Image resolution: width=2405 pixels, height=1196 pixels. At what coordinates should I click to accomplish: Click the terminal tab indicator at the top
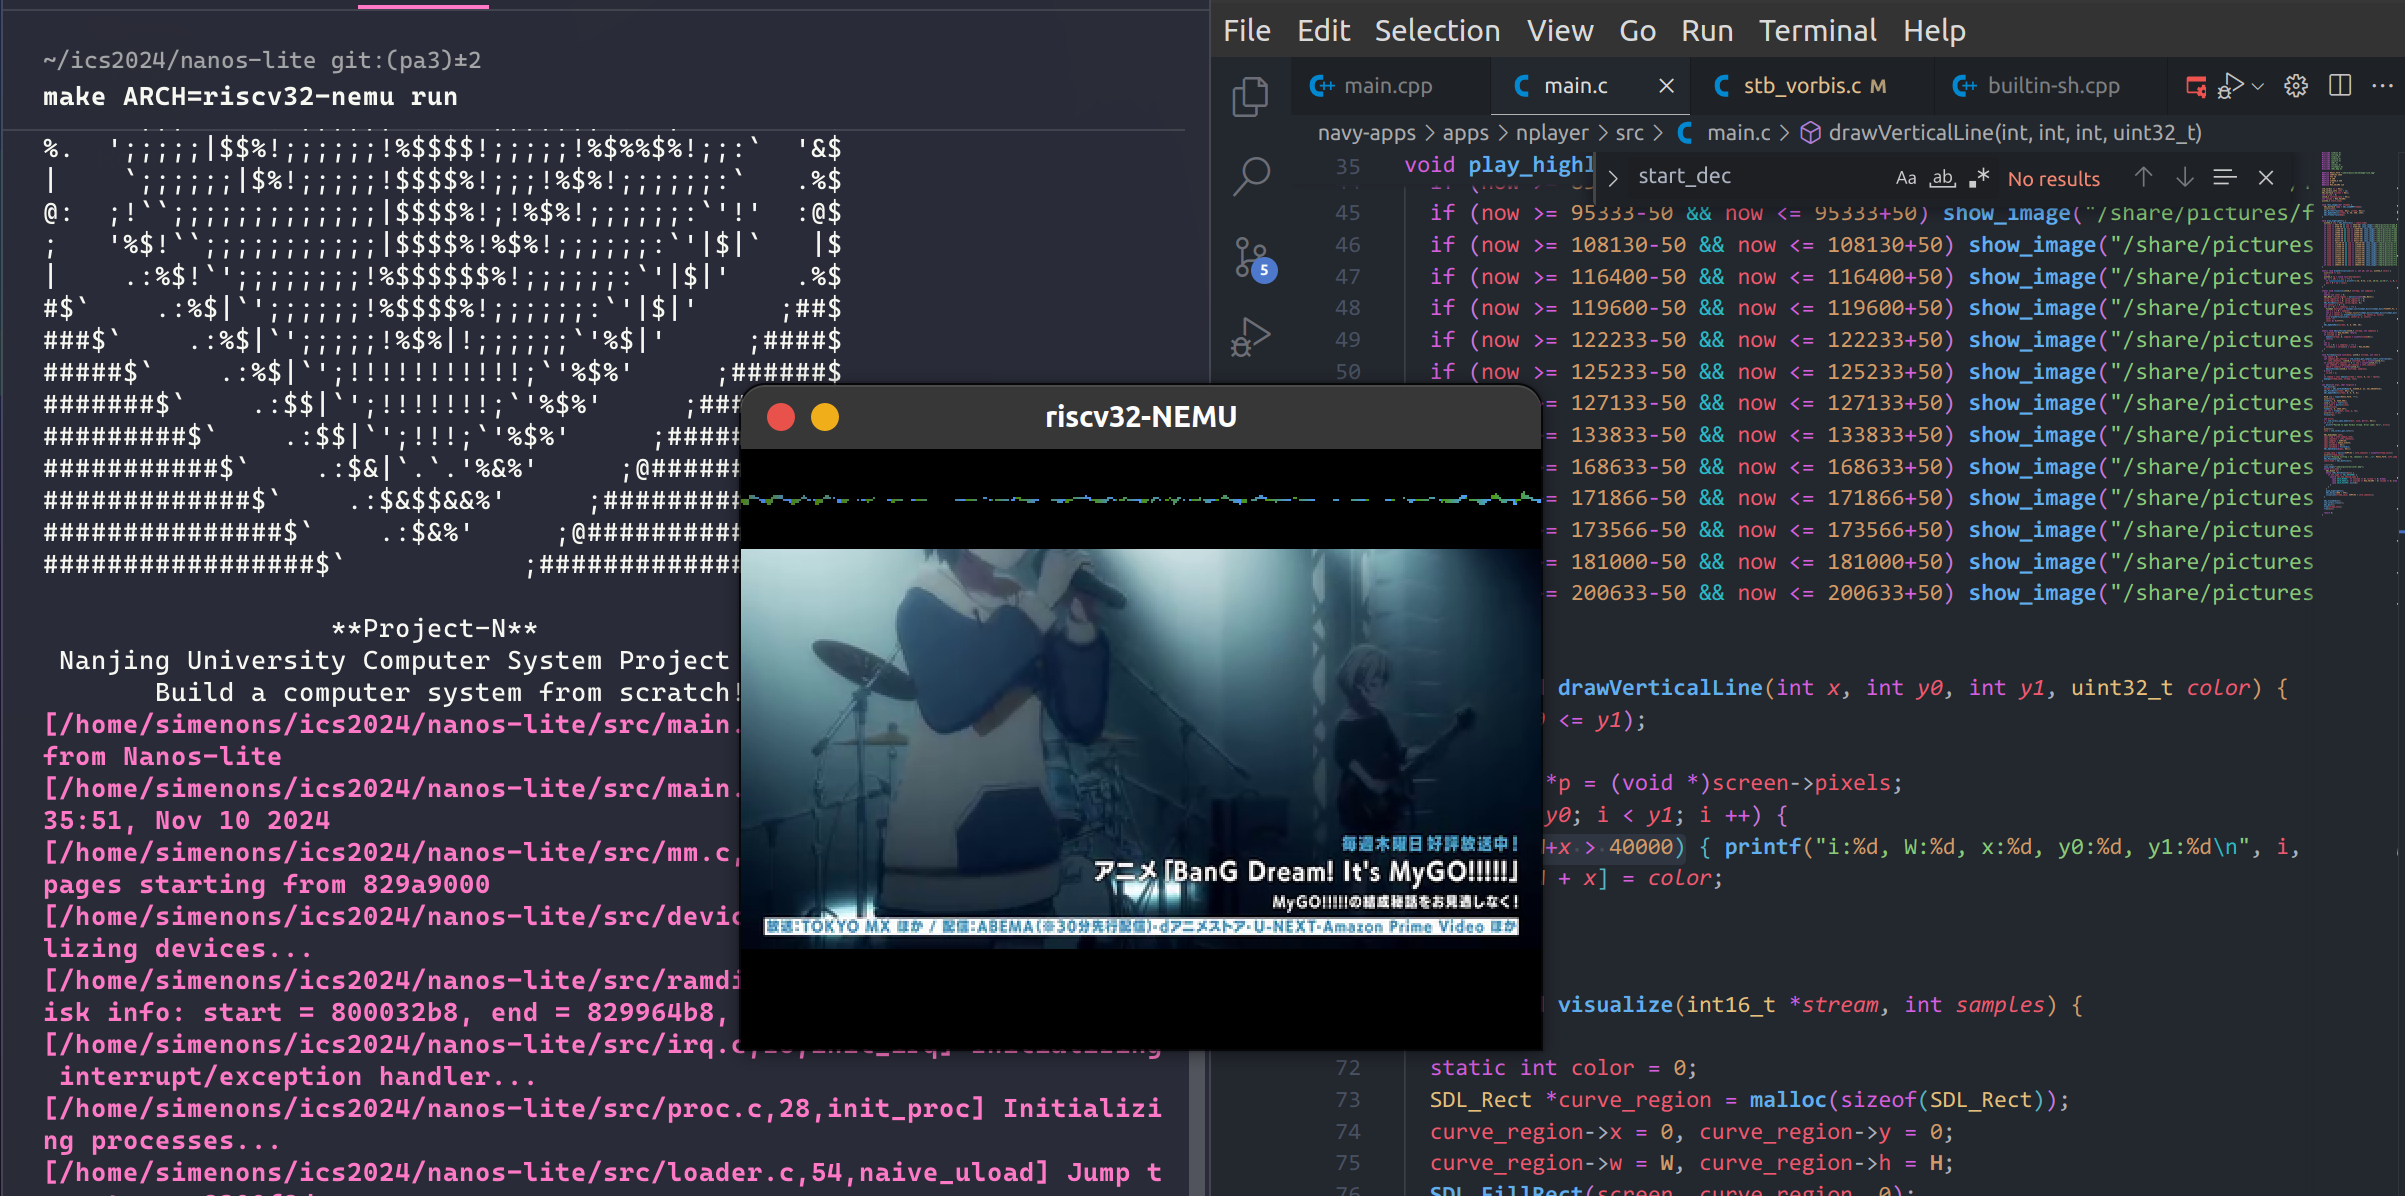(423, 6)
